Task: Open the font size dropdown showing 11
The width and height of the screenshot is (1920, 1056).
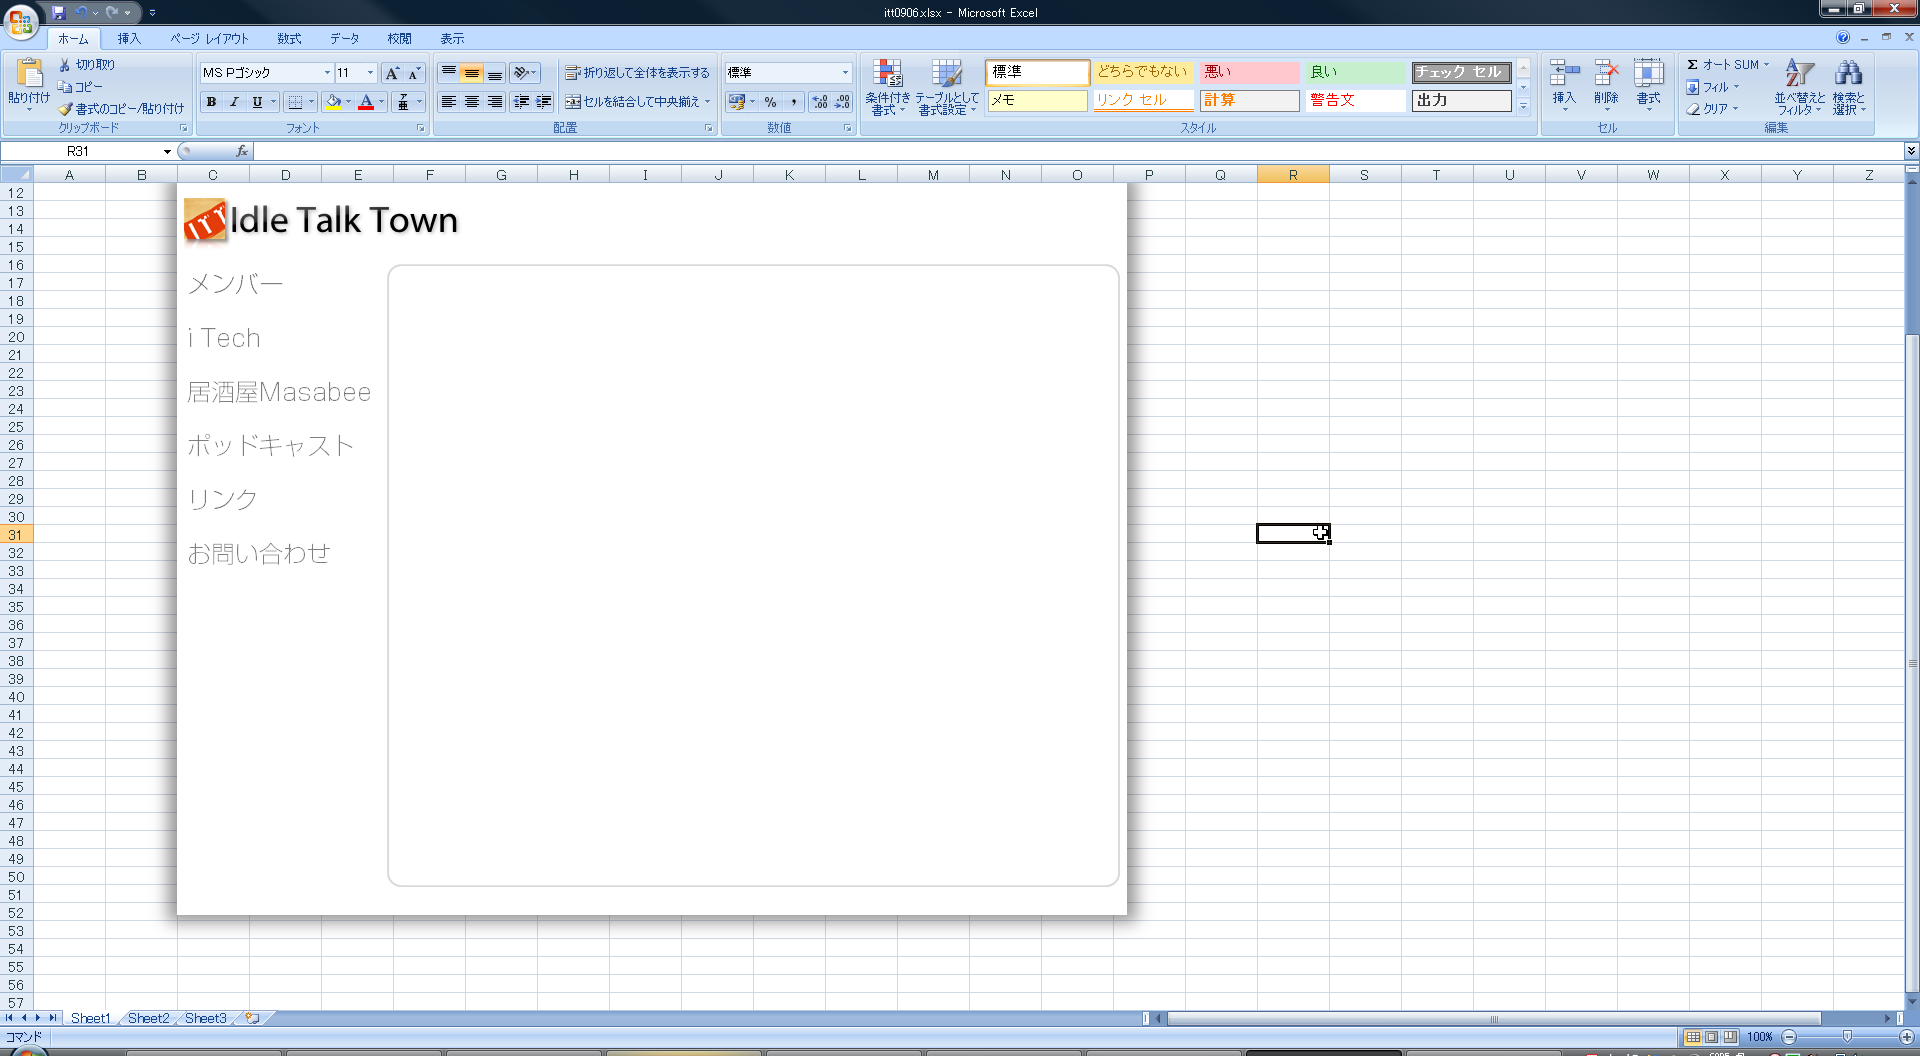Action: pos(370,73)
